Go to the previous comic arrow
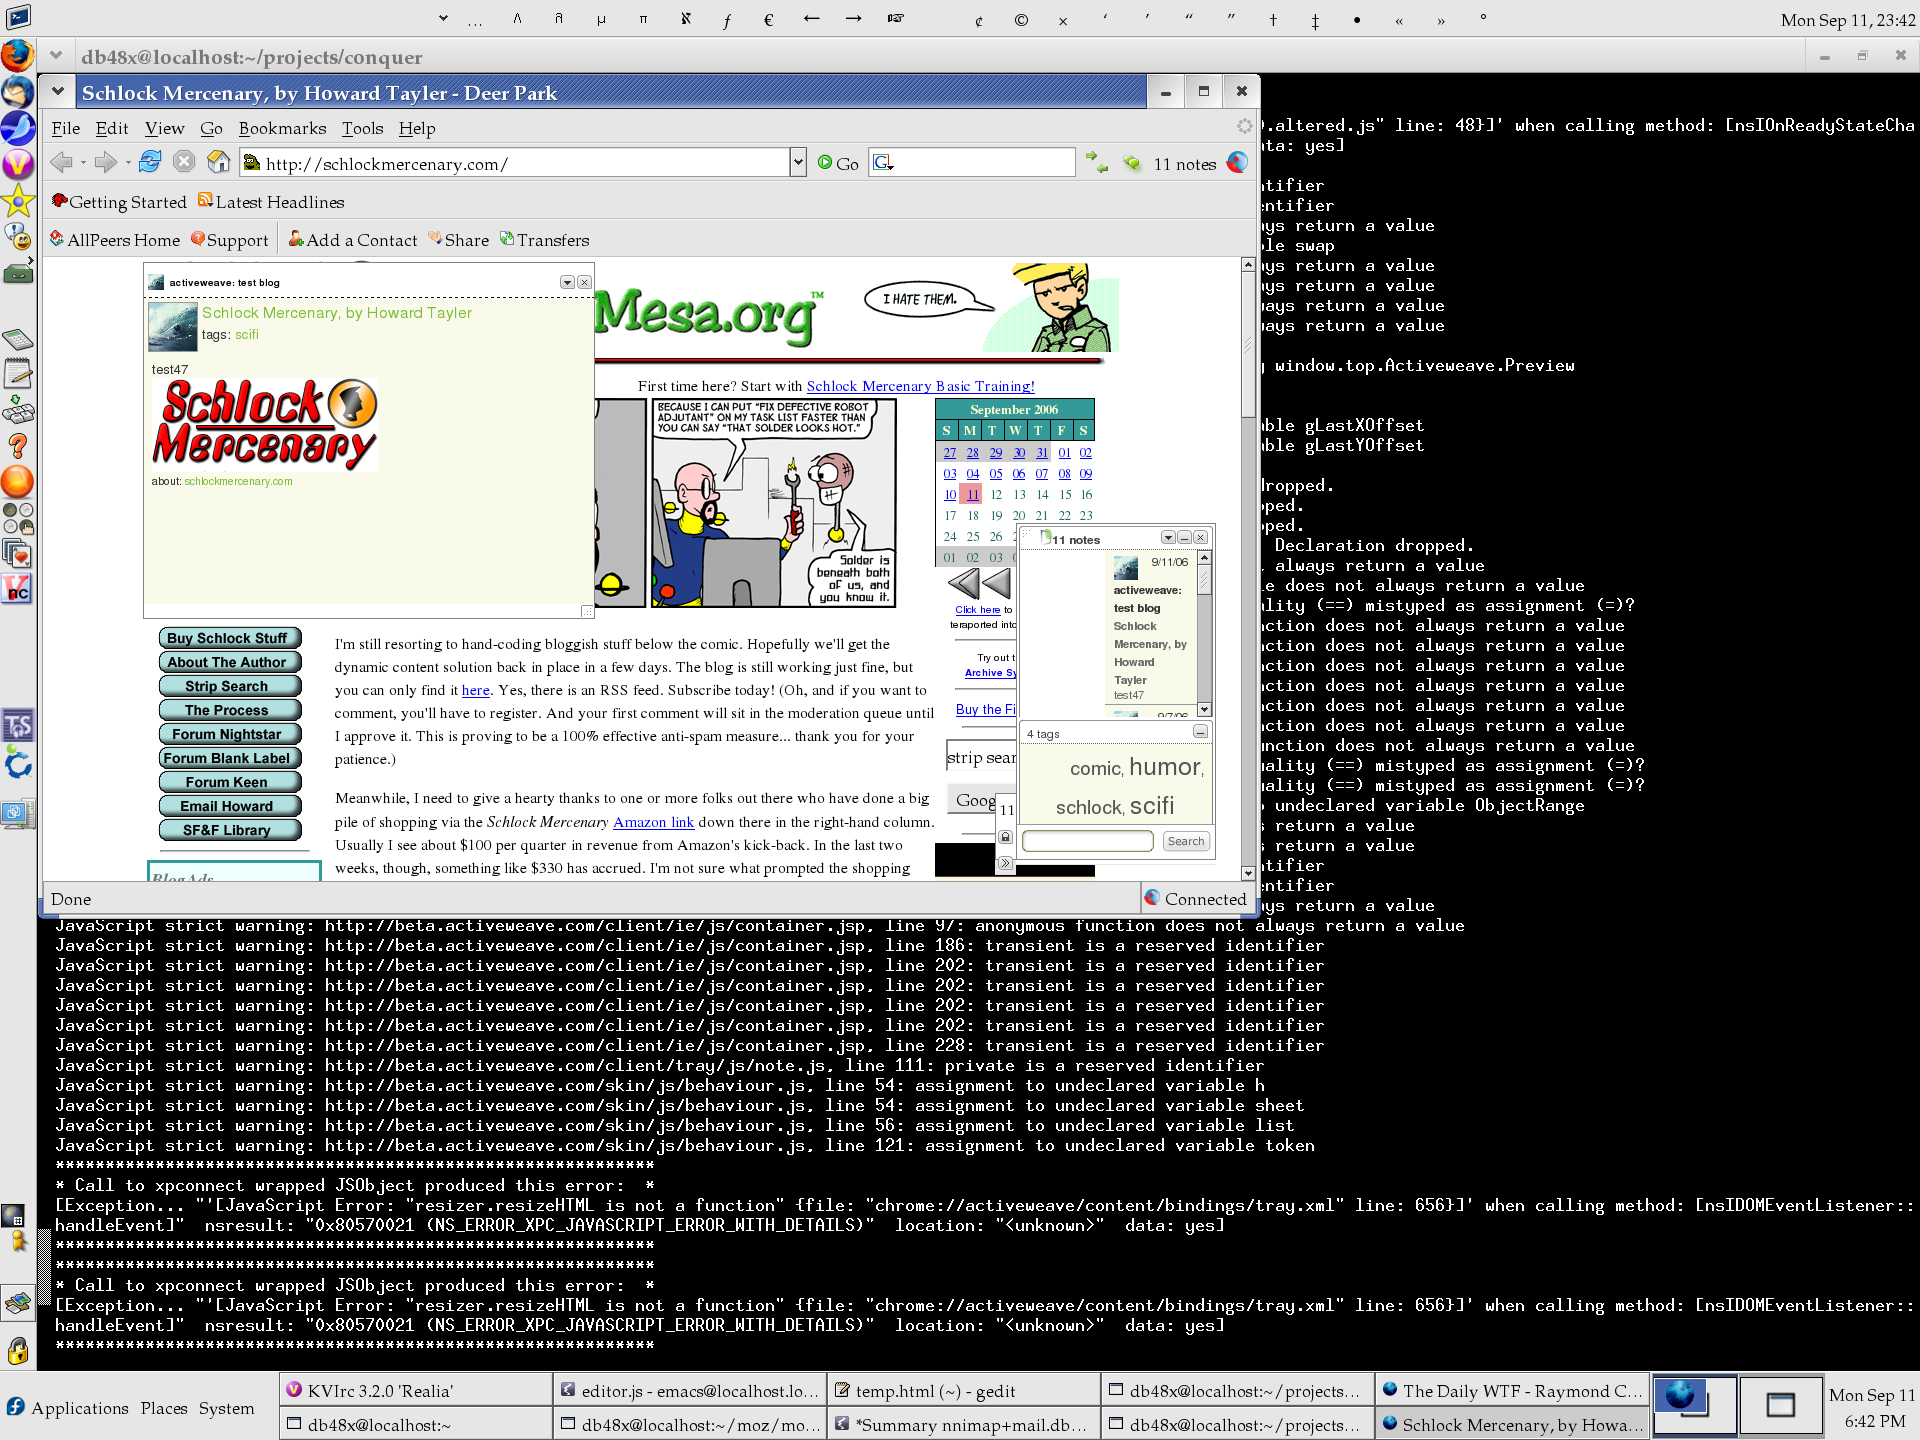Image resolution: width=1920 pixels, height=1440 pixels. point(998,584)
